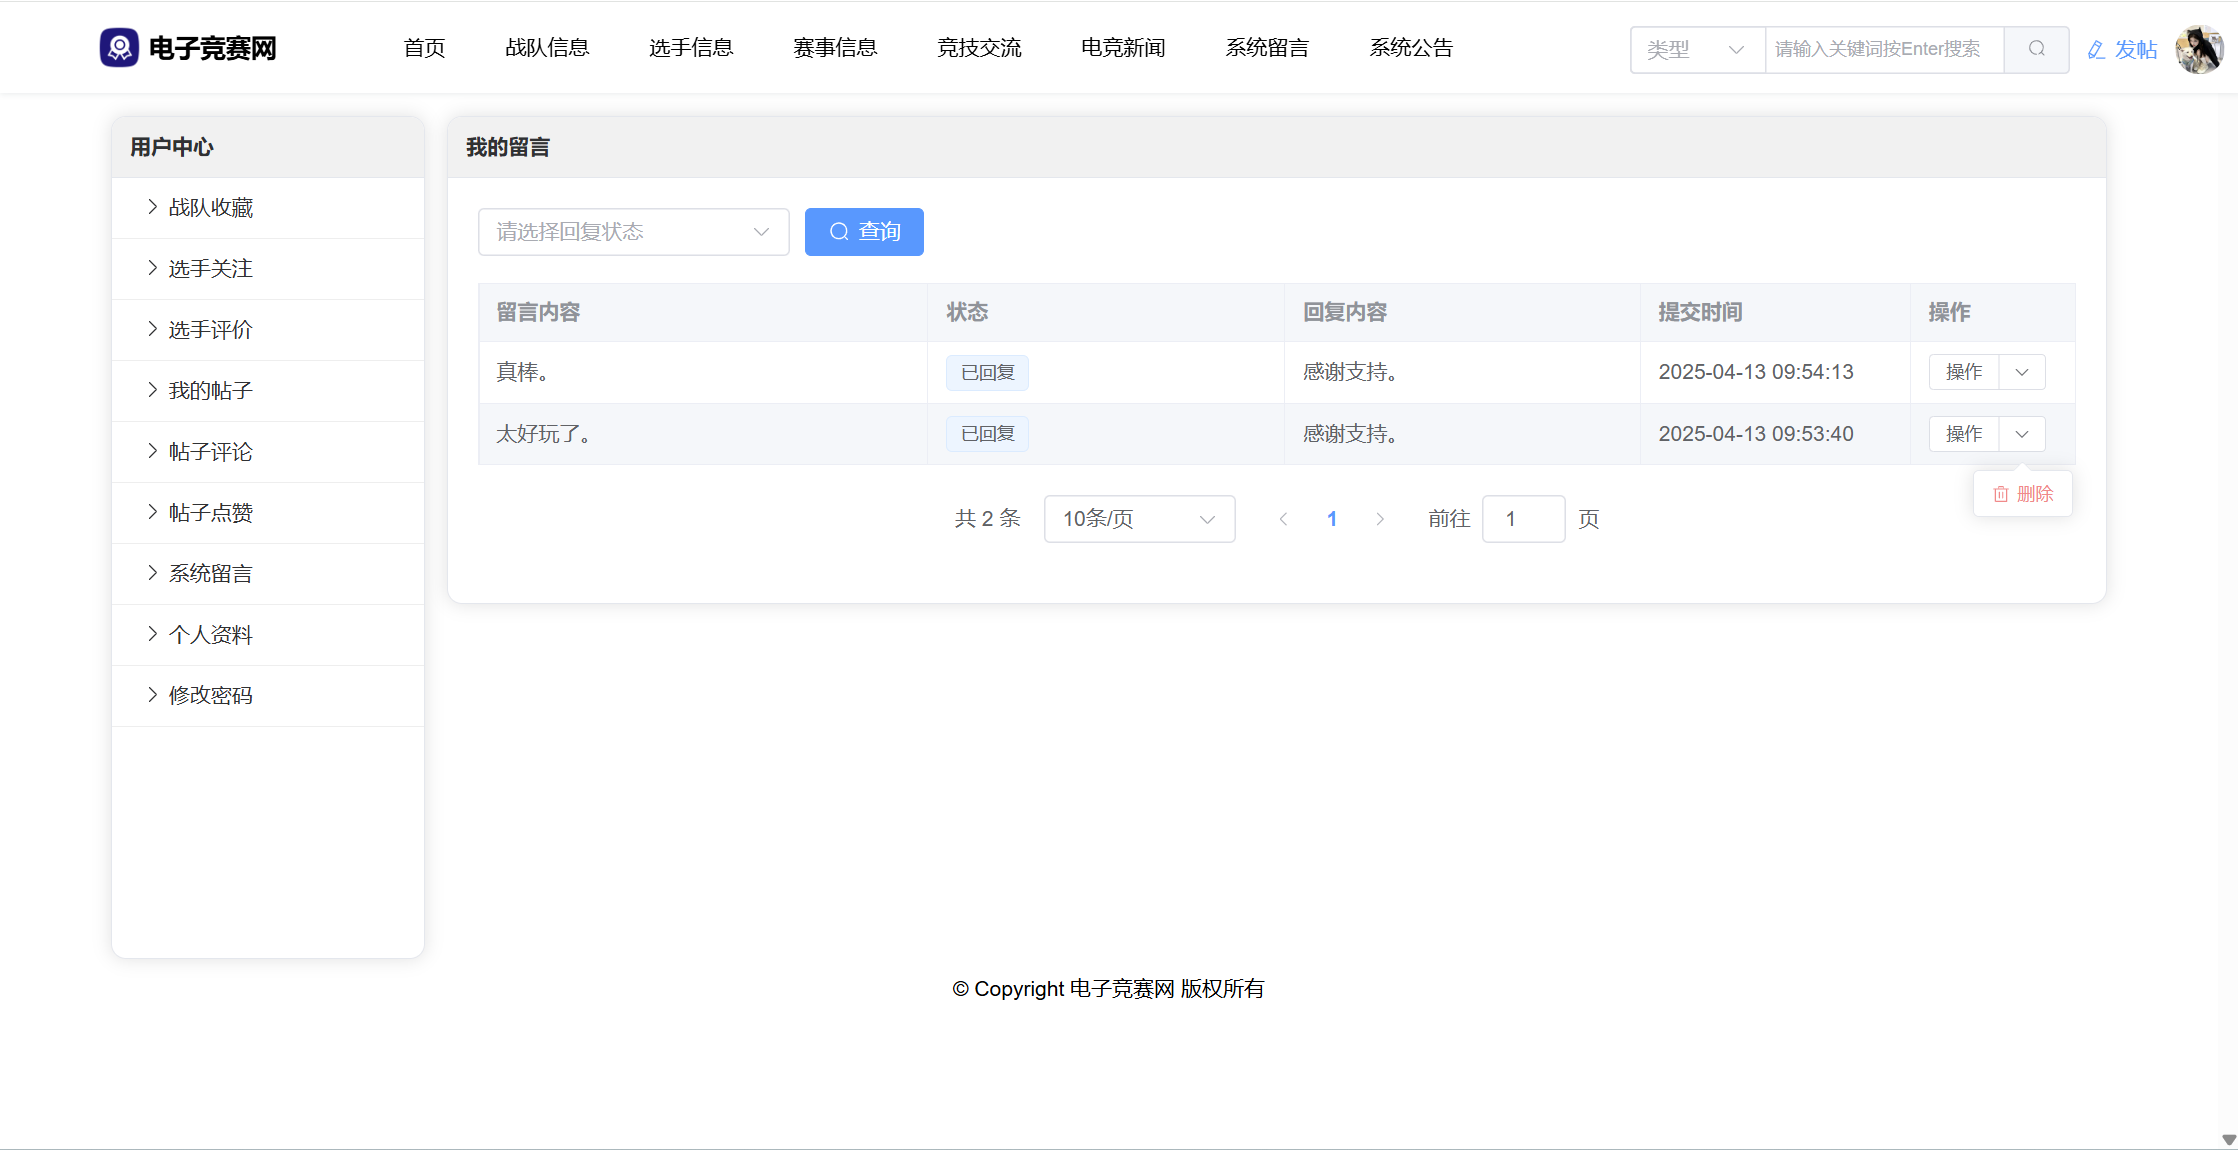Click the 前往 page number input
Viewport: 2238px width, 1150px height.
click(1522, 519)
